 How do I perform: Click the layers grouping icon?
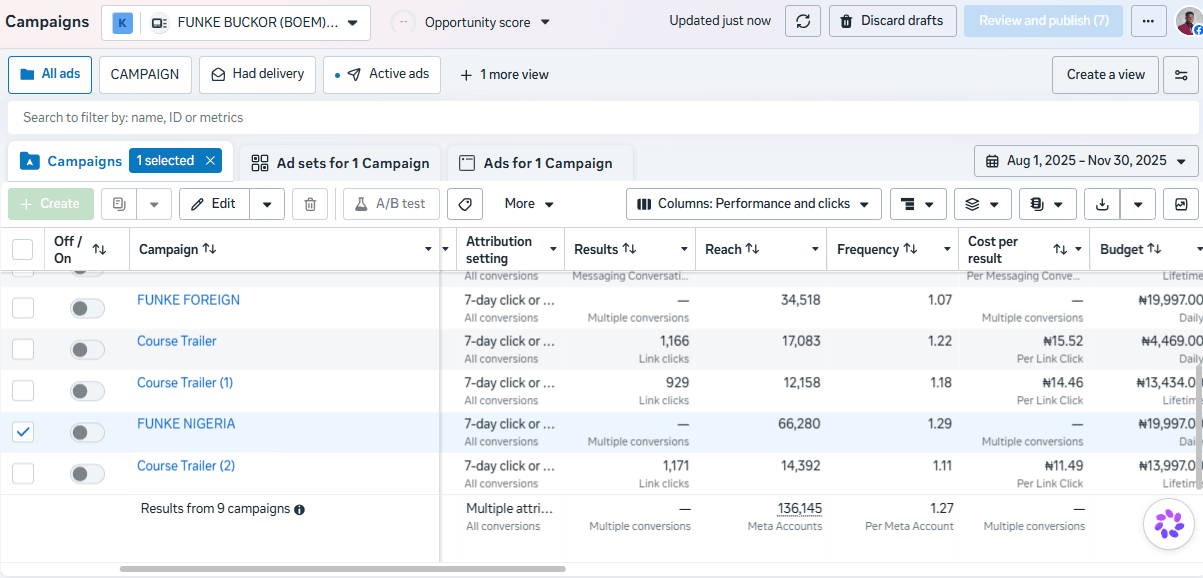coord(982,204)
